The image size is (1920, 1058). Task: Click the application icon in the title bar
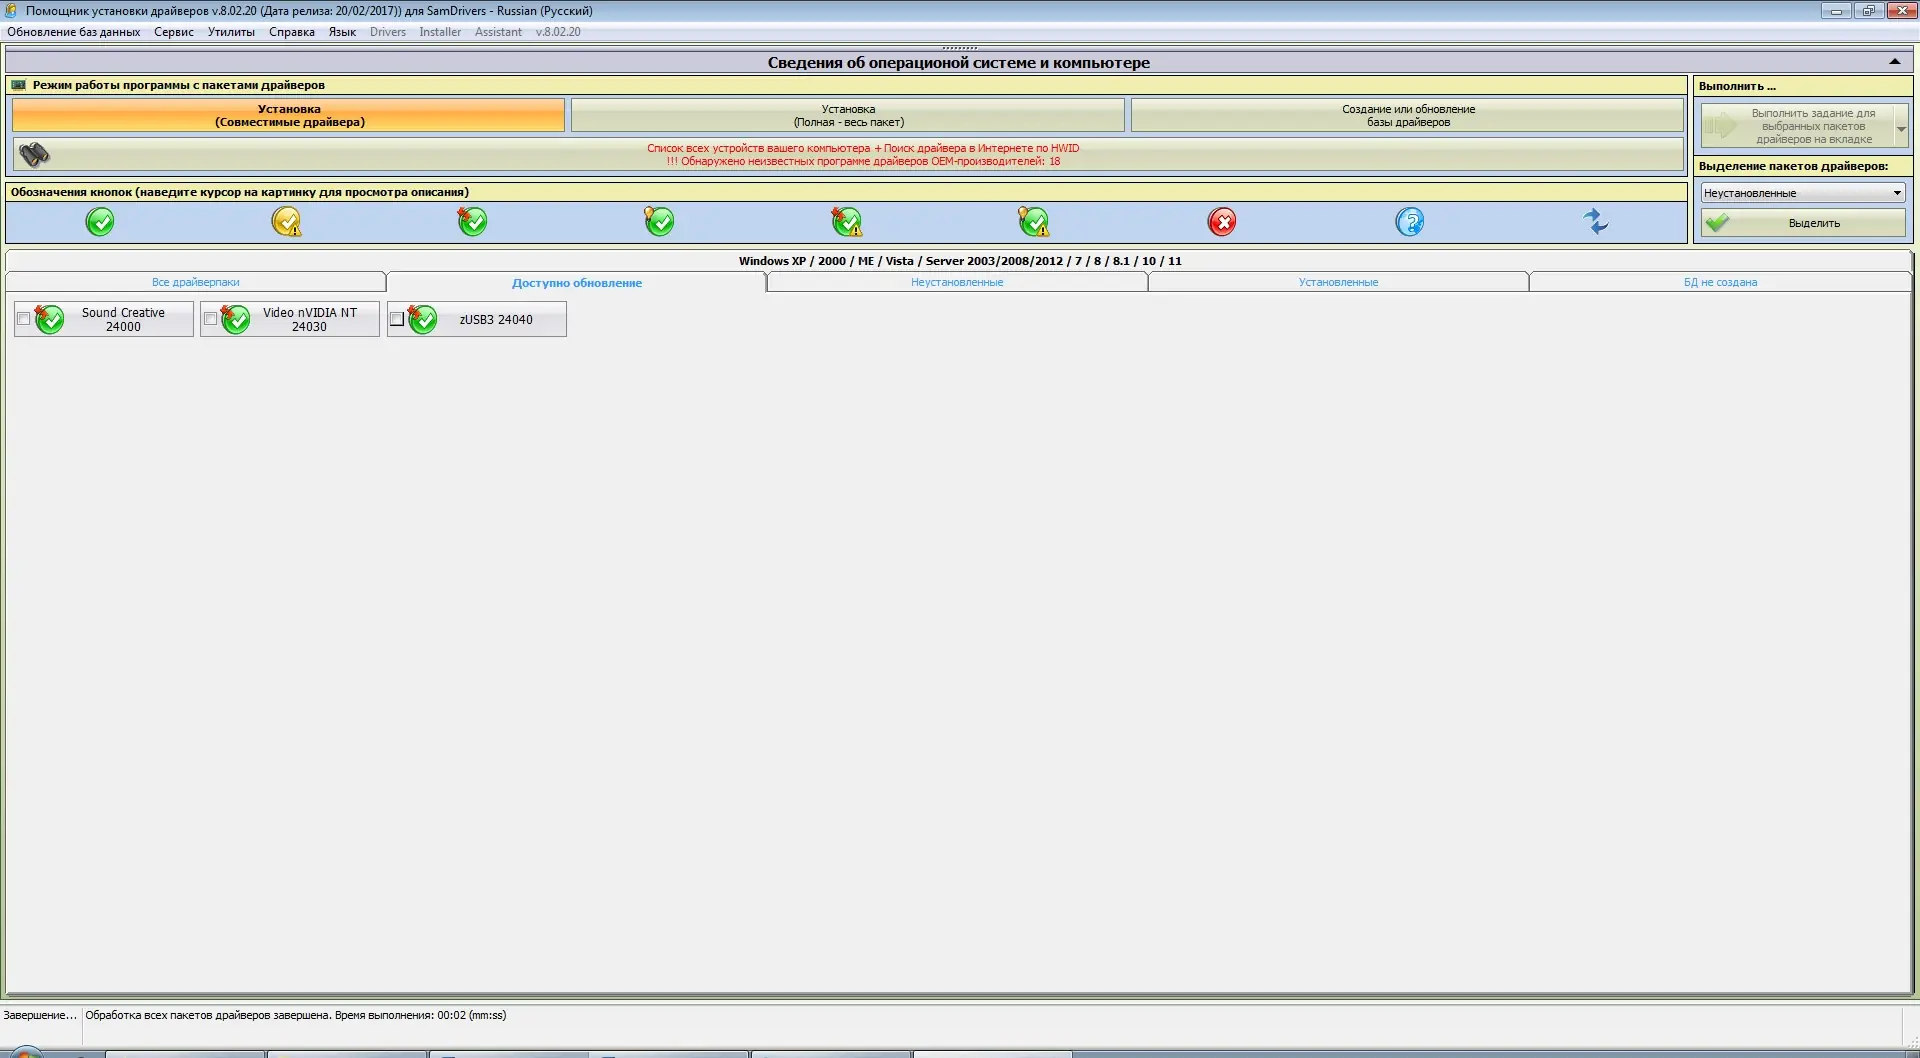pos(11,10)
